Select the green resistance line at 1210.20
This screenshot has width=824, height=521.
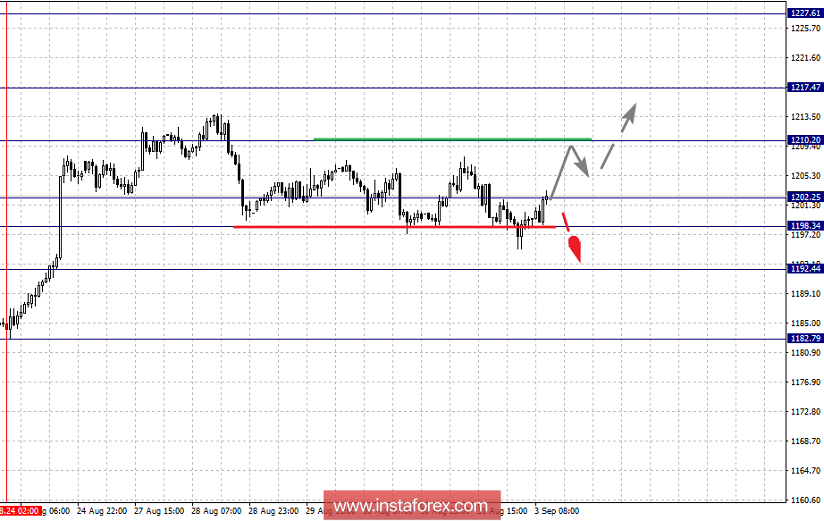[x=453, y=139]
